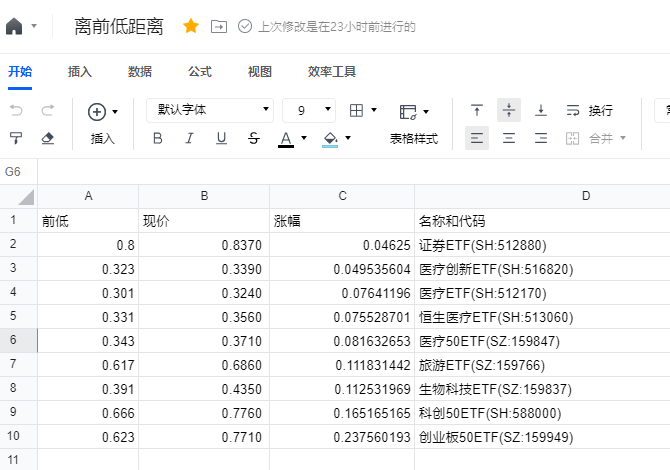Expand the 合并 merge dropdown arrow
Screen dimensions: 670x470
click(623, 138)
